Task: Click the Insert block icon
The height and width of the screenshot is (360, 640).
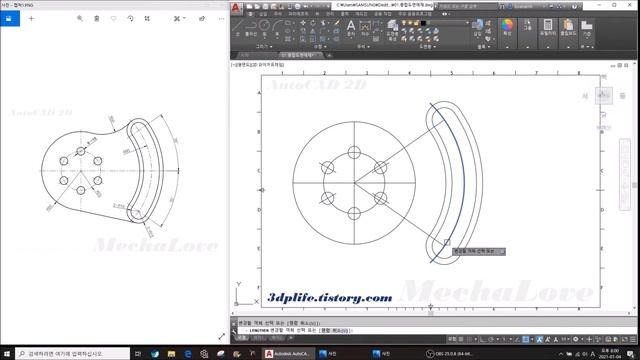Action: (x=477, y=28)
